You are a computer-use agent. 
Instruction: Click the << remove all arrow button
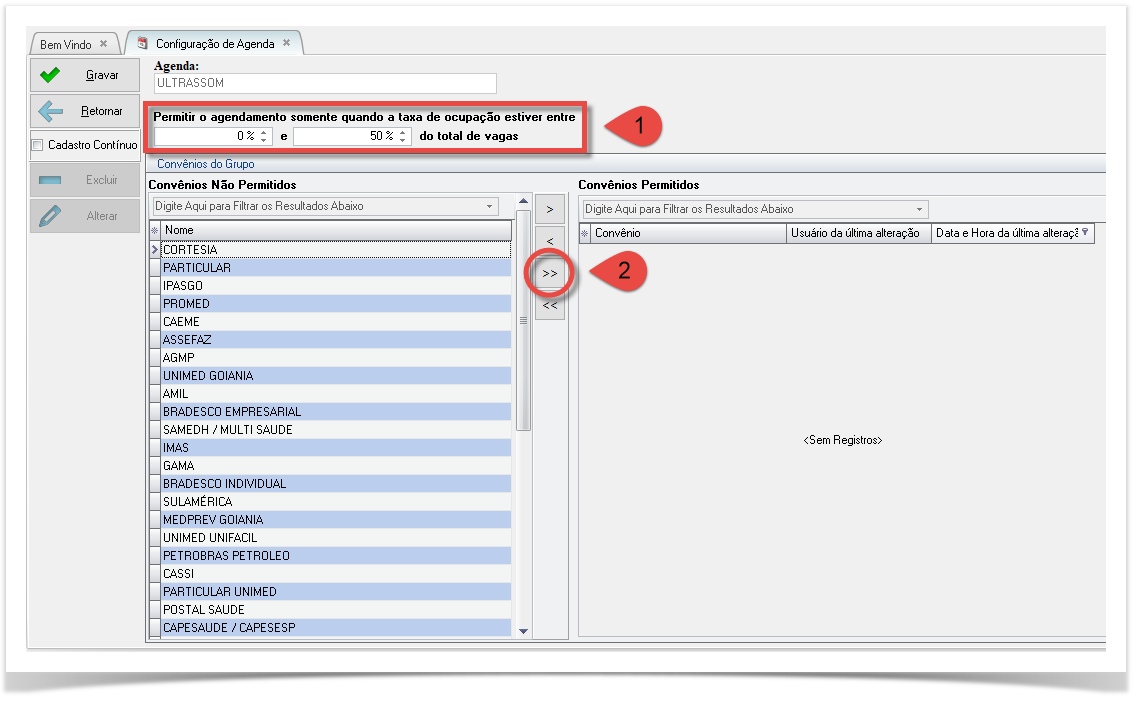point(550,306)
